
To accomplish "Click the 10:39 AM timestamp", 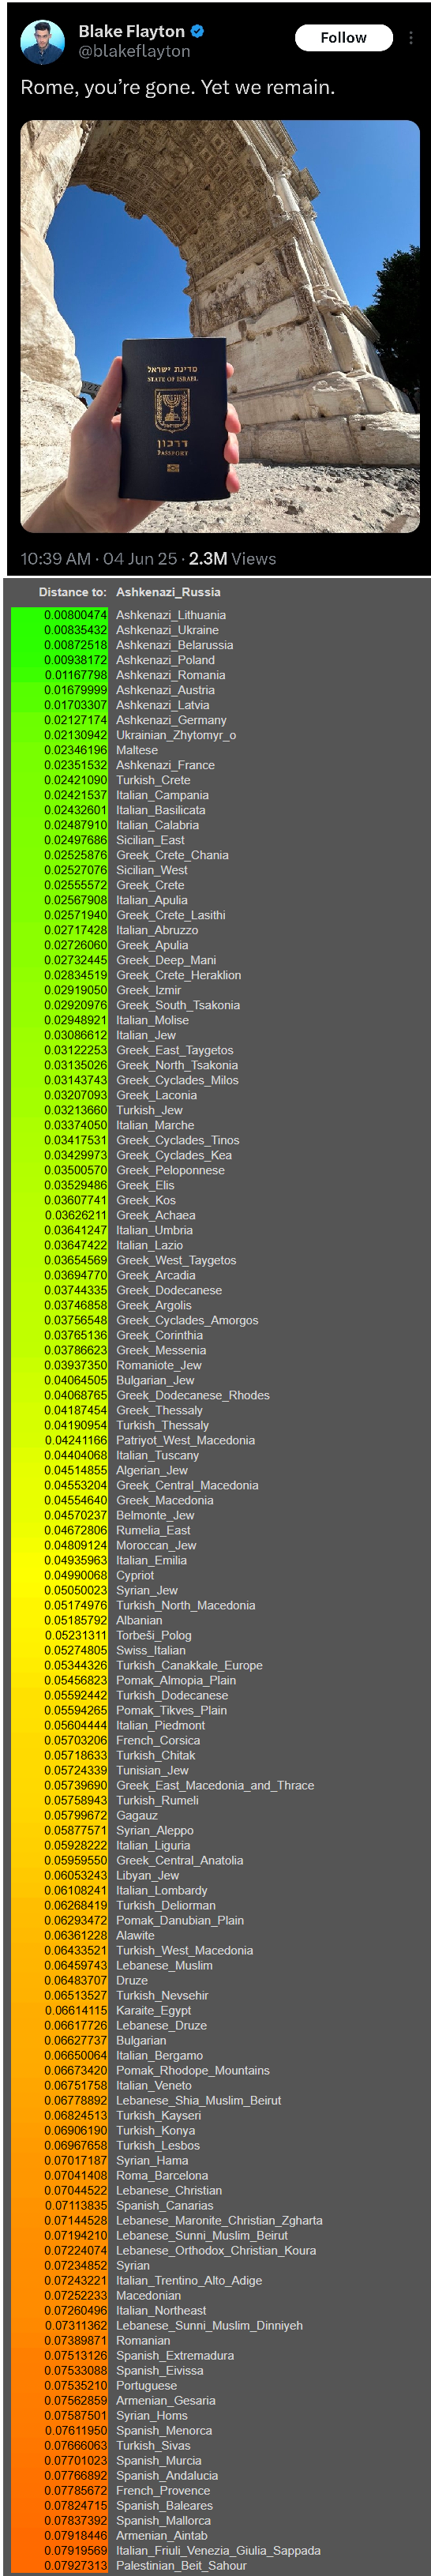I will click(x=56, y=558).
